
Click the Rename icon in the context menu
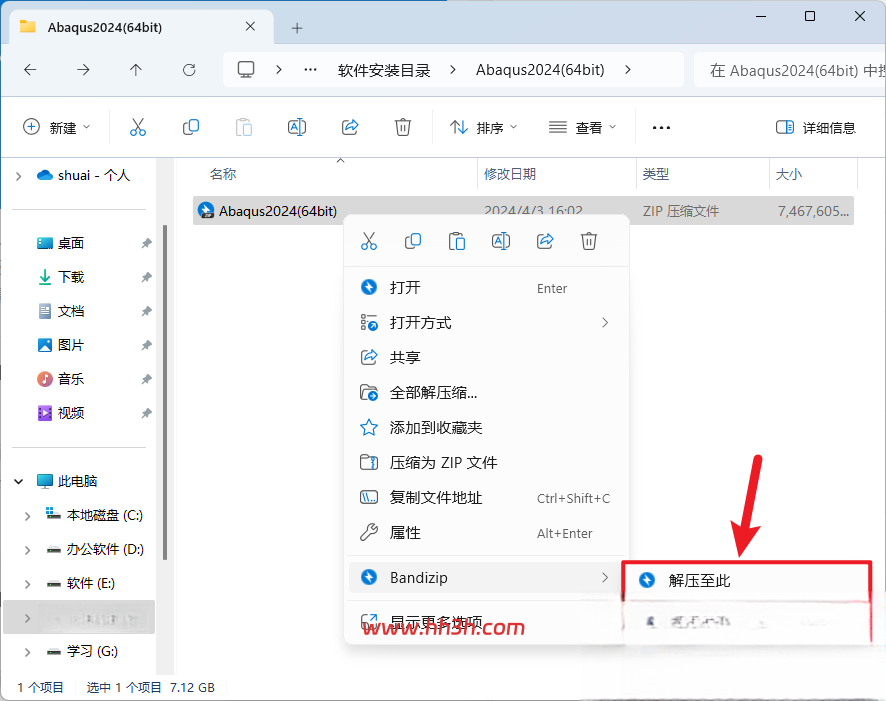[501, 241]
